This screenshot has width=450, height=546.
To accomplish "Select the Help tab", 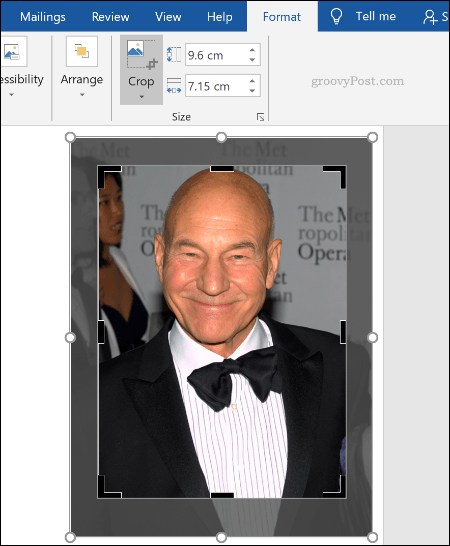I will coord(219,16).
